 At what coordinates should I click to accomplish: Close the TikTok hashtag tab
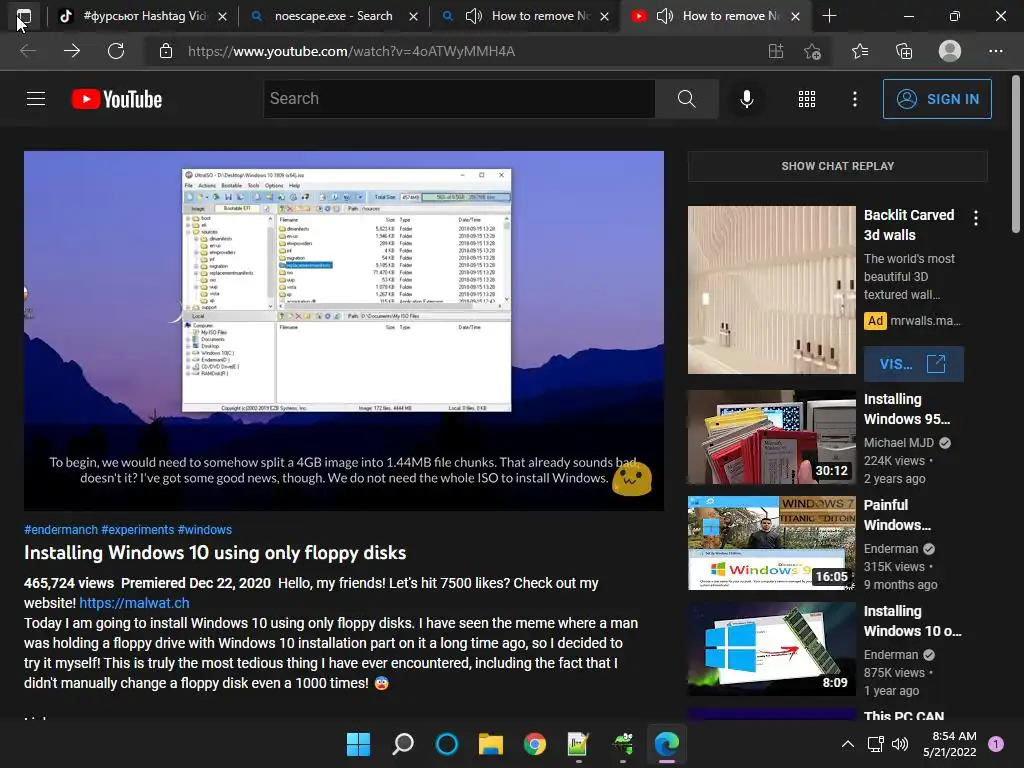(x=223, y=16)
